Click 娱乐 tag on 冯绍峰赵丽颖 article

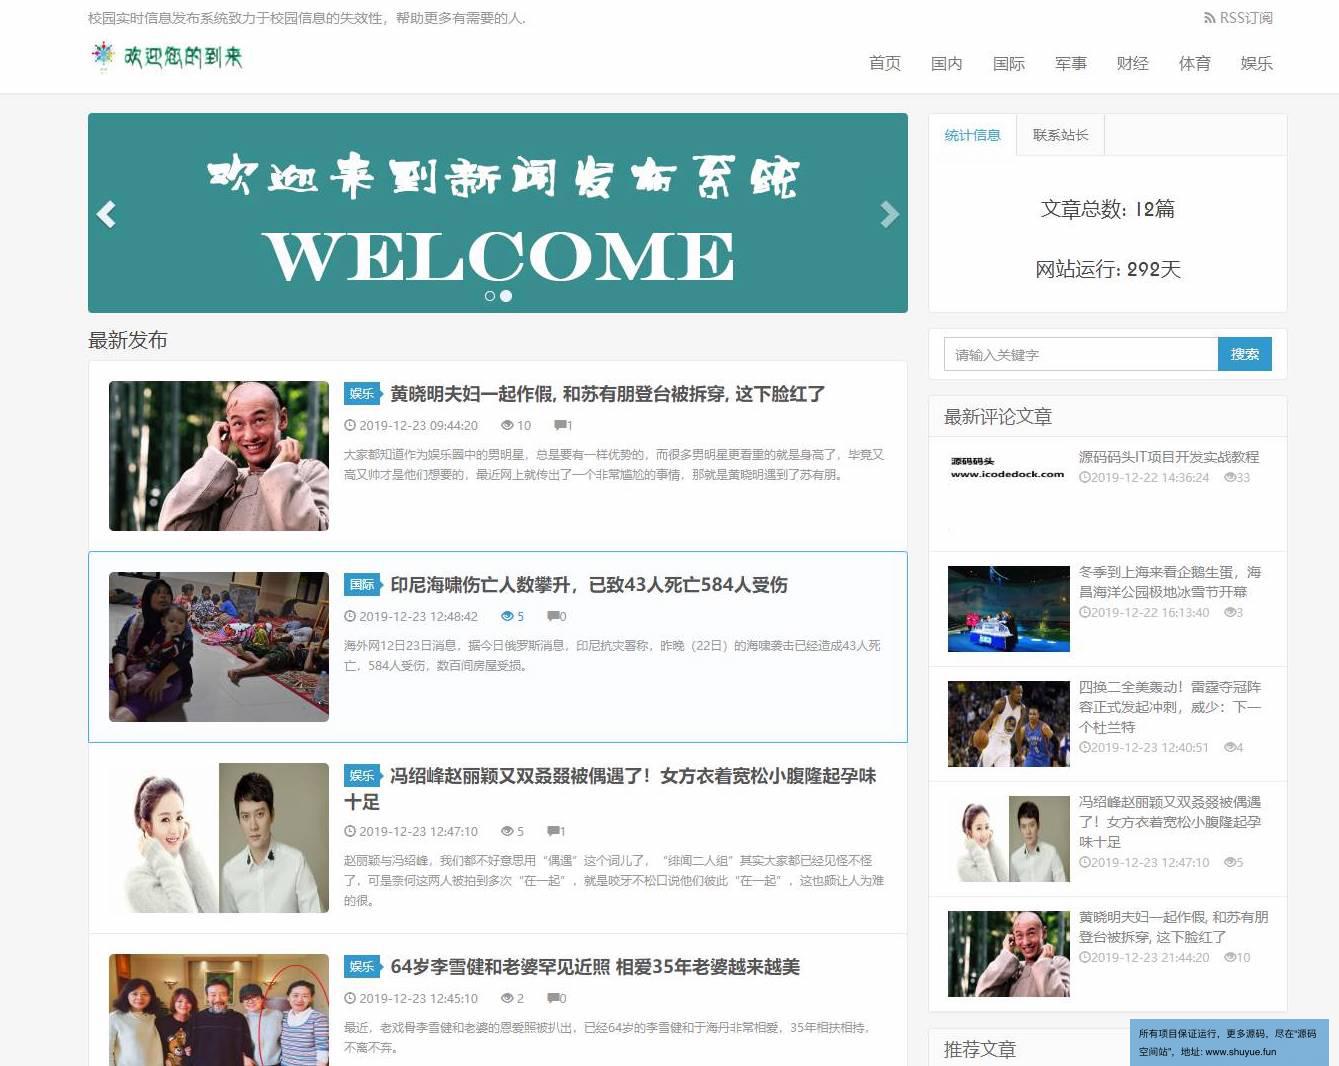tap(362, 776)
